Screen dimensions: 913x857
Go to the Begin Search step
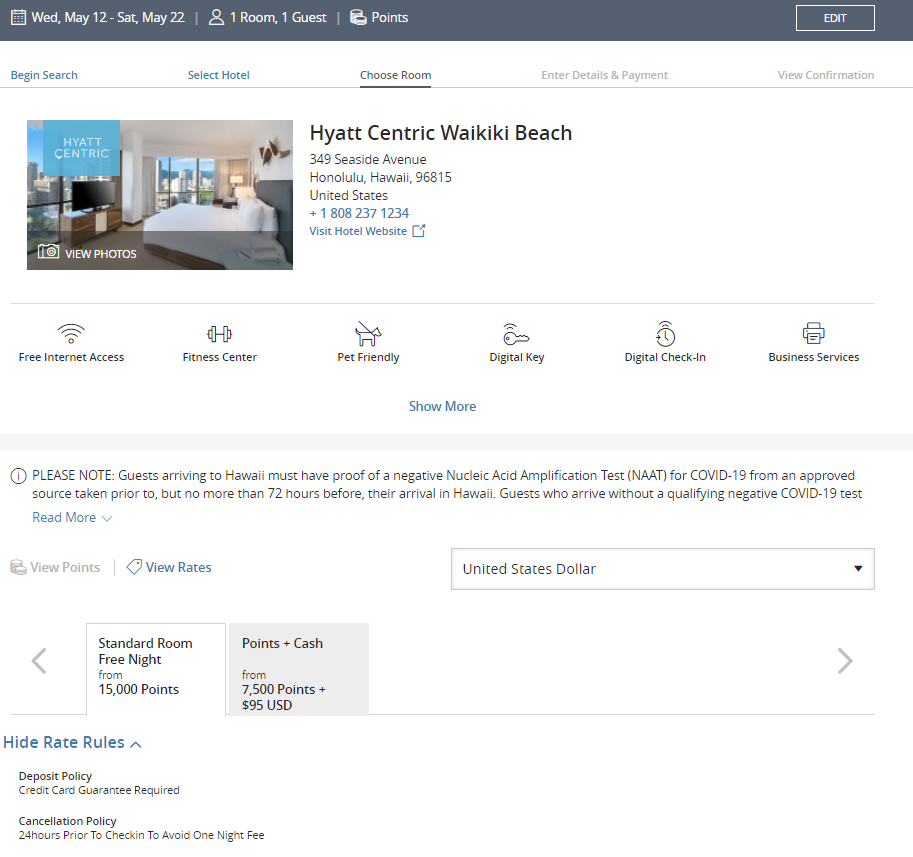pos(44,75)
